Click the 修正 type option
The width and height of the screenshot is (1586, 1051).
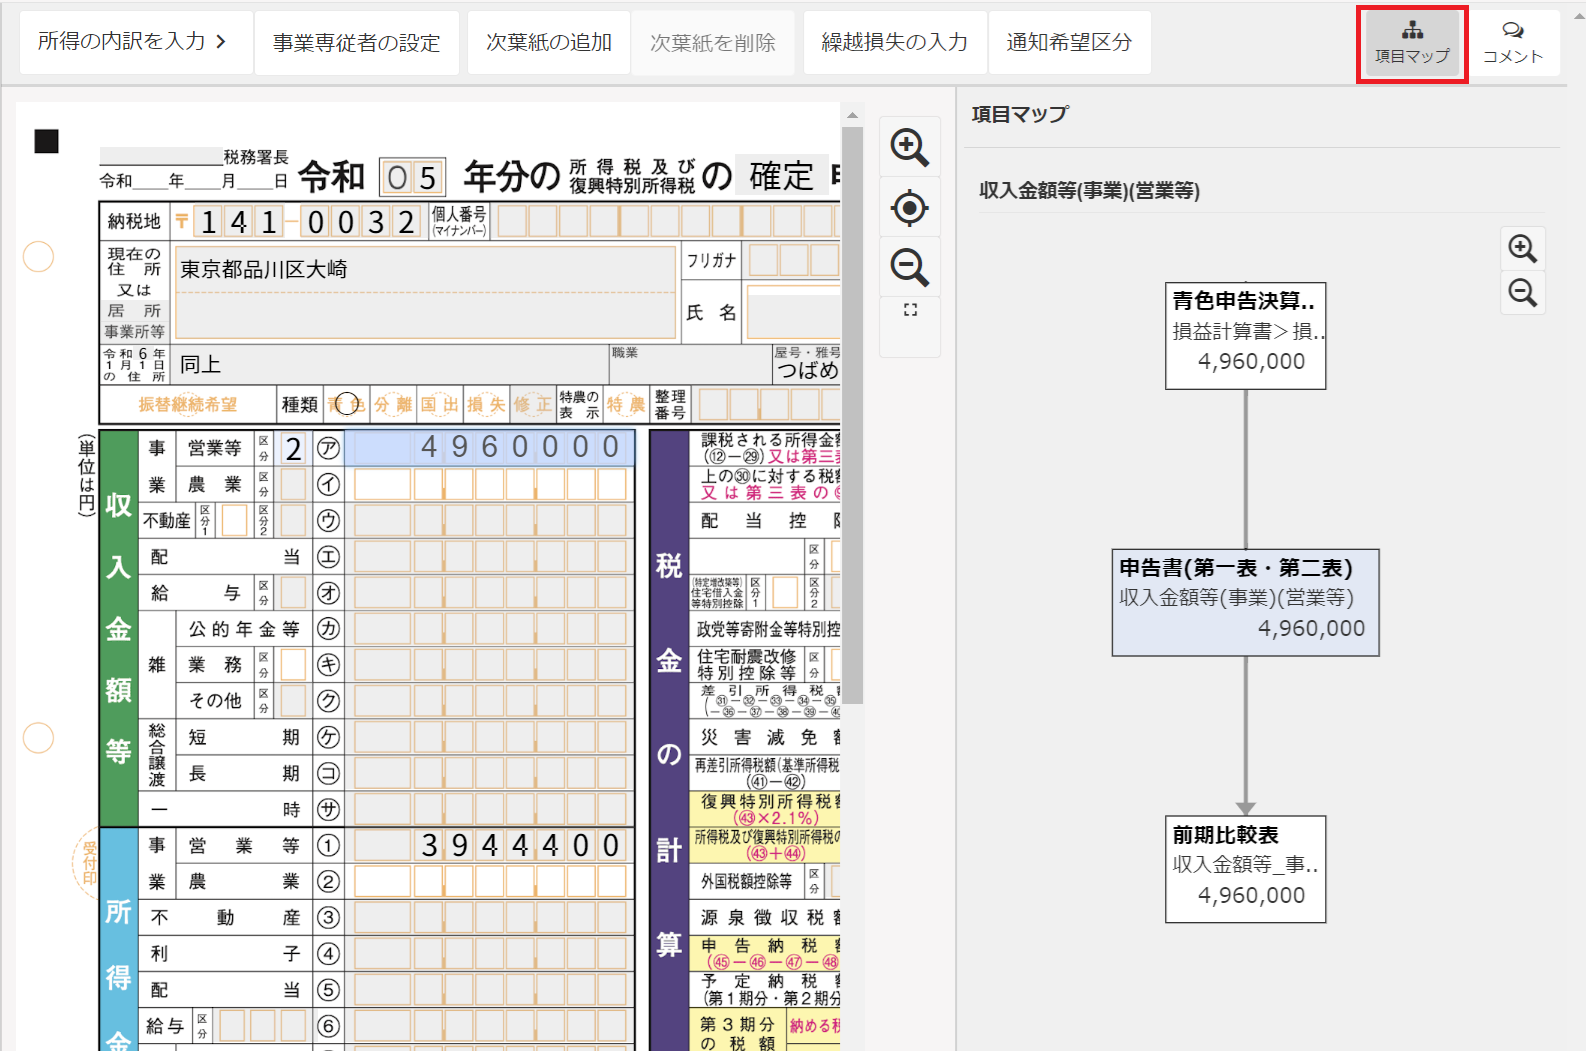pos(532,404)
